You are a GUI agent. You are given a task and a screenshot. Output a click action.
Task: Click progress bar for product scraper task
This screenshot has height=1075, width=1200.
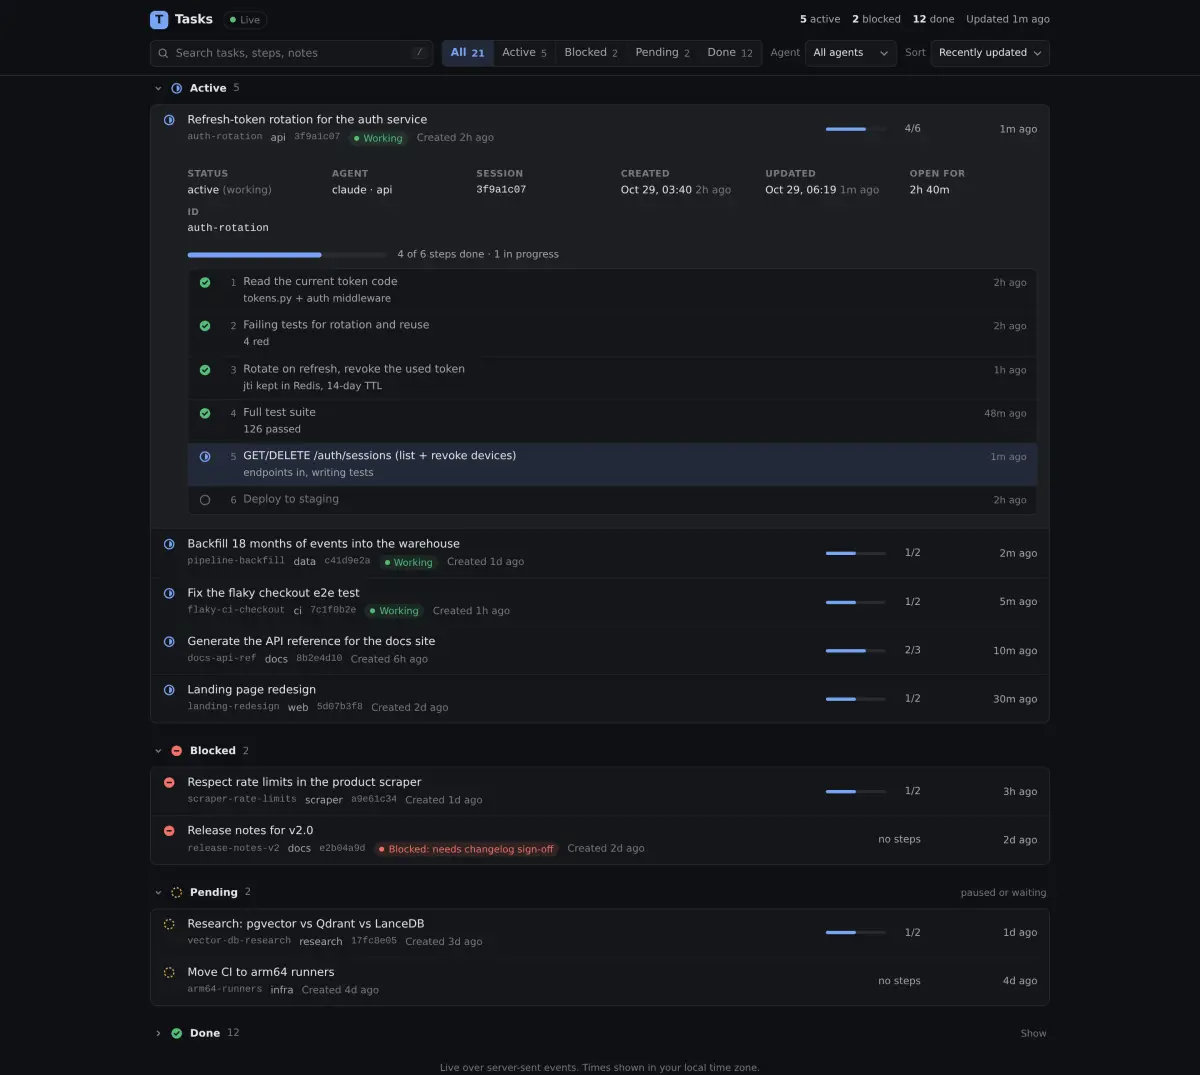tap(855, 792)
